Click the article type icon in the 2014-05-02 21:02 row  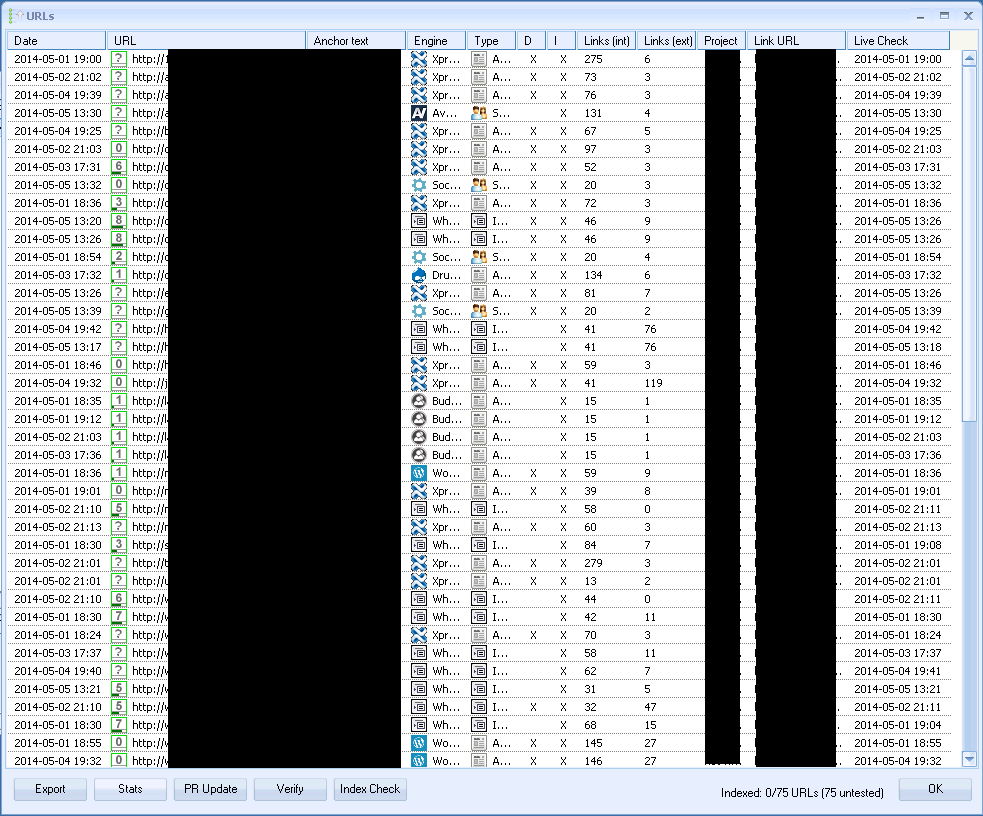click(479, 77)
